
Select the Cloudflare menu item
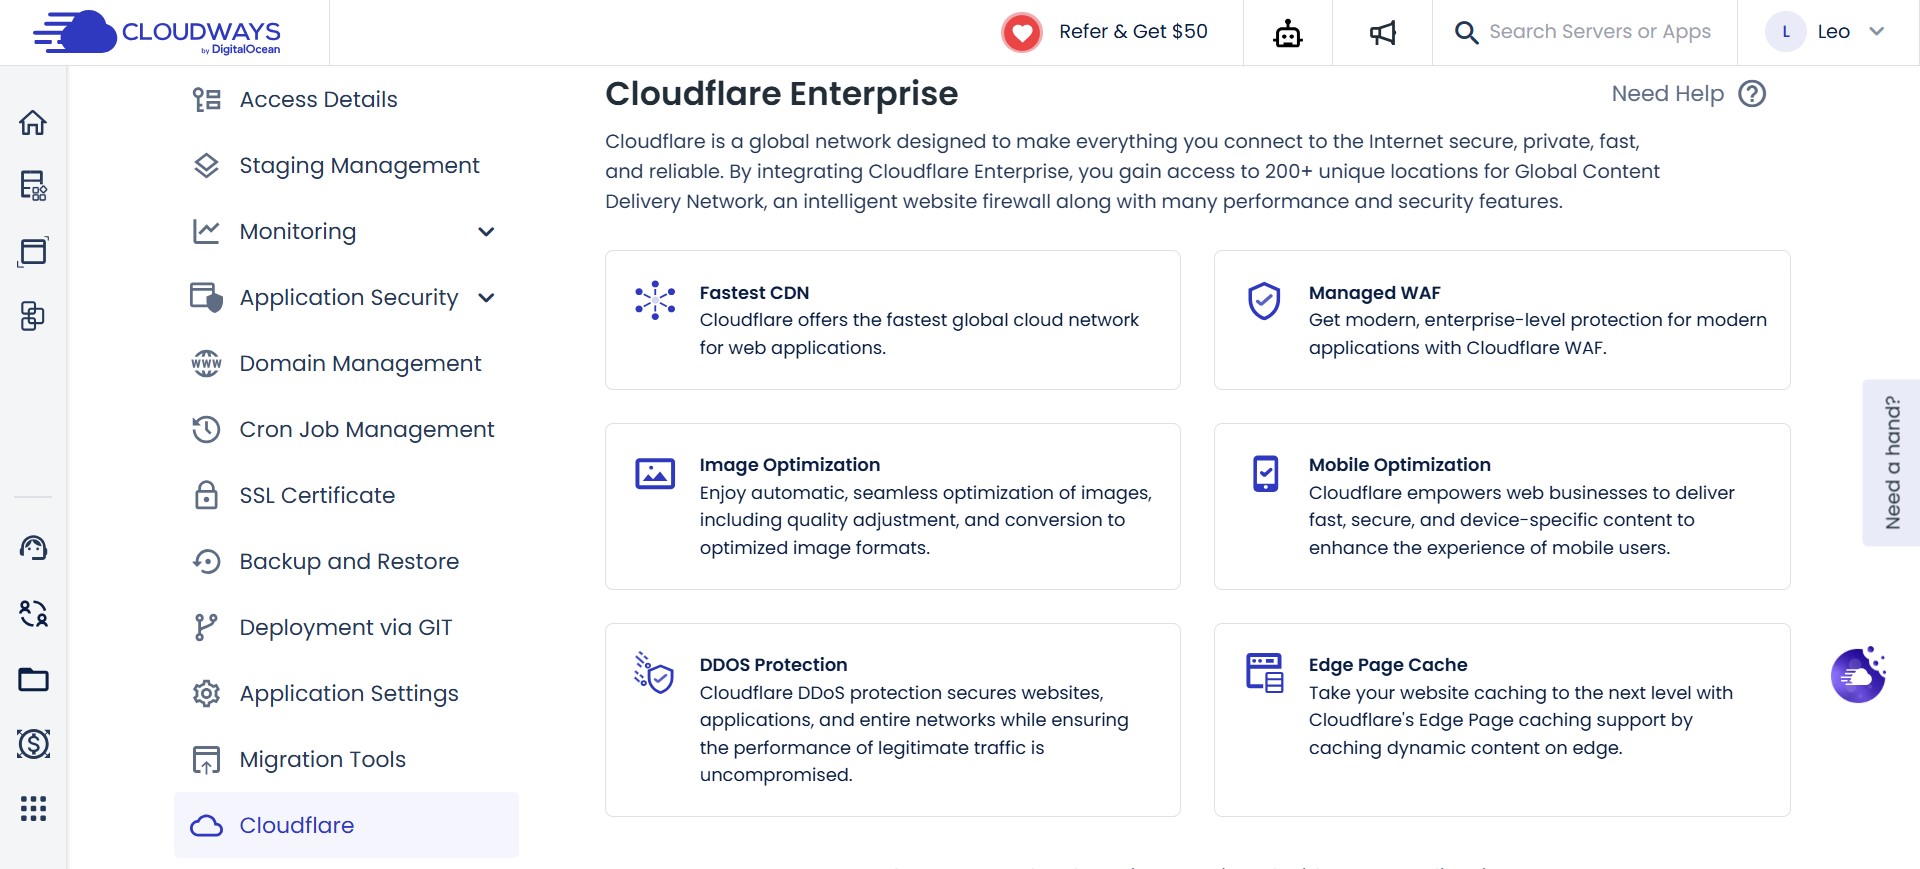point(346,825)
